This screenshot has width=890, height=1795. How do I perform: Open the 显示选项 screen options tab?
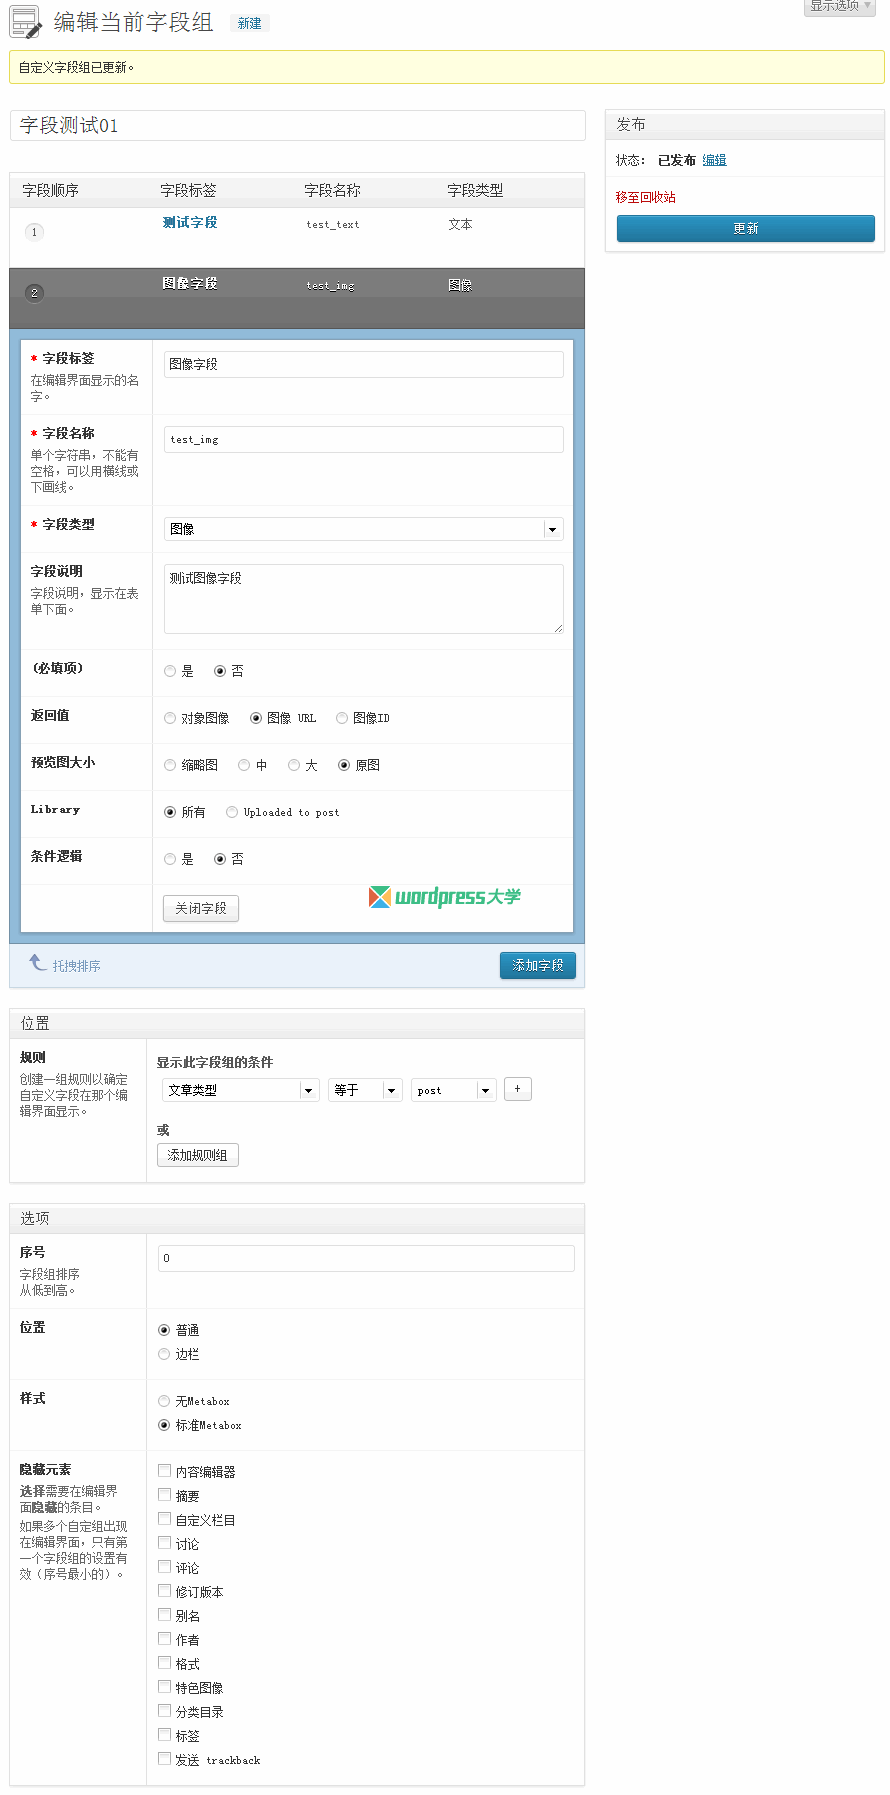[840, 6]
